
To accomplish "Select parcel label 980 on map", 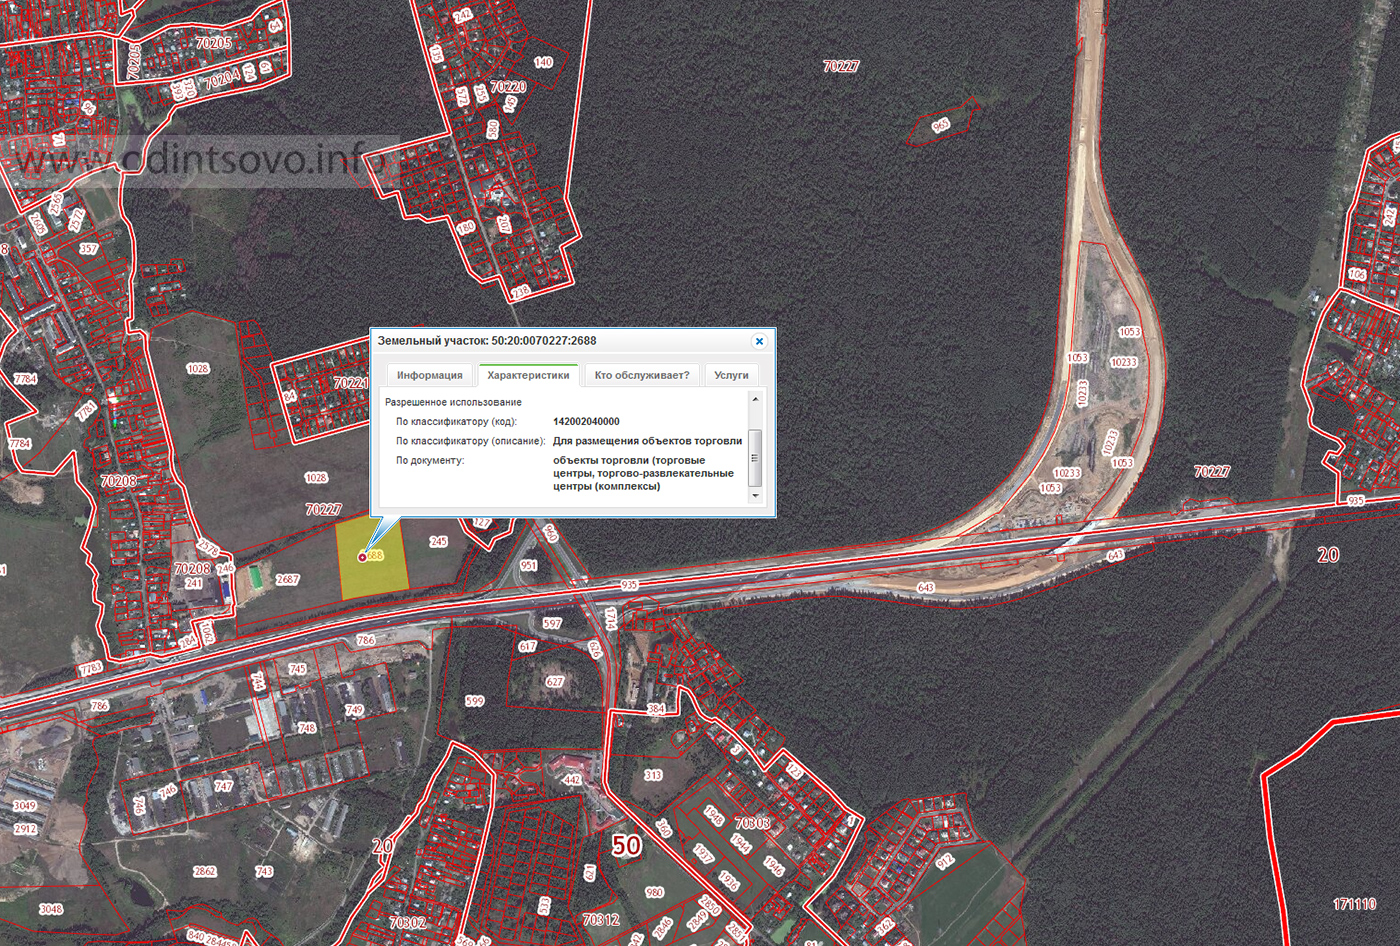I will click(x=654, y=892).
